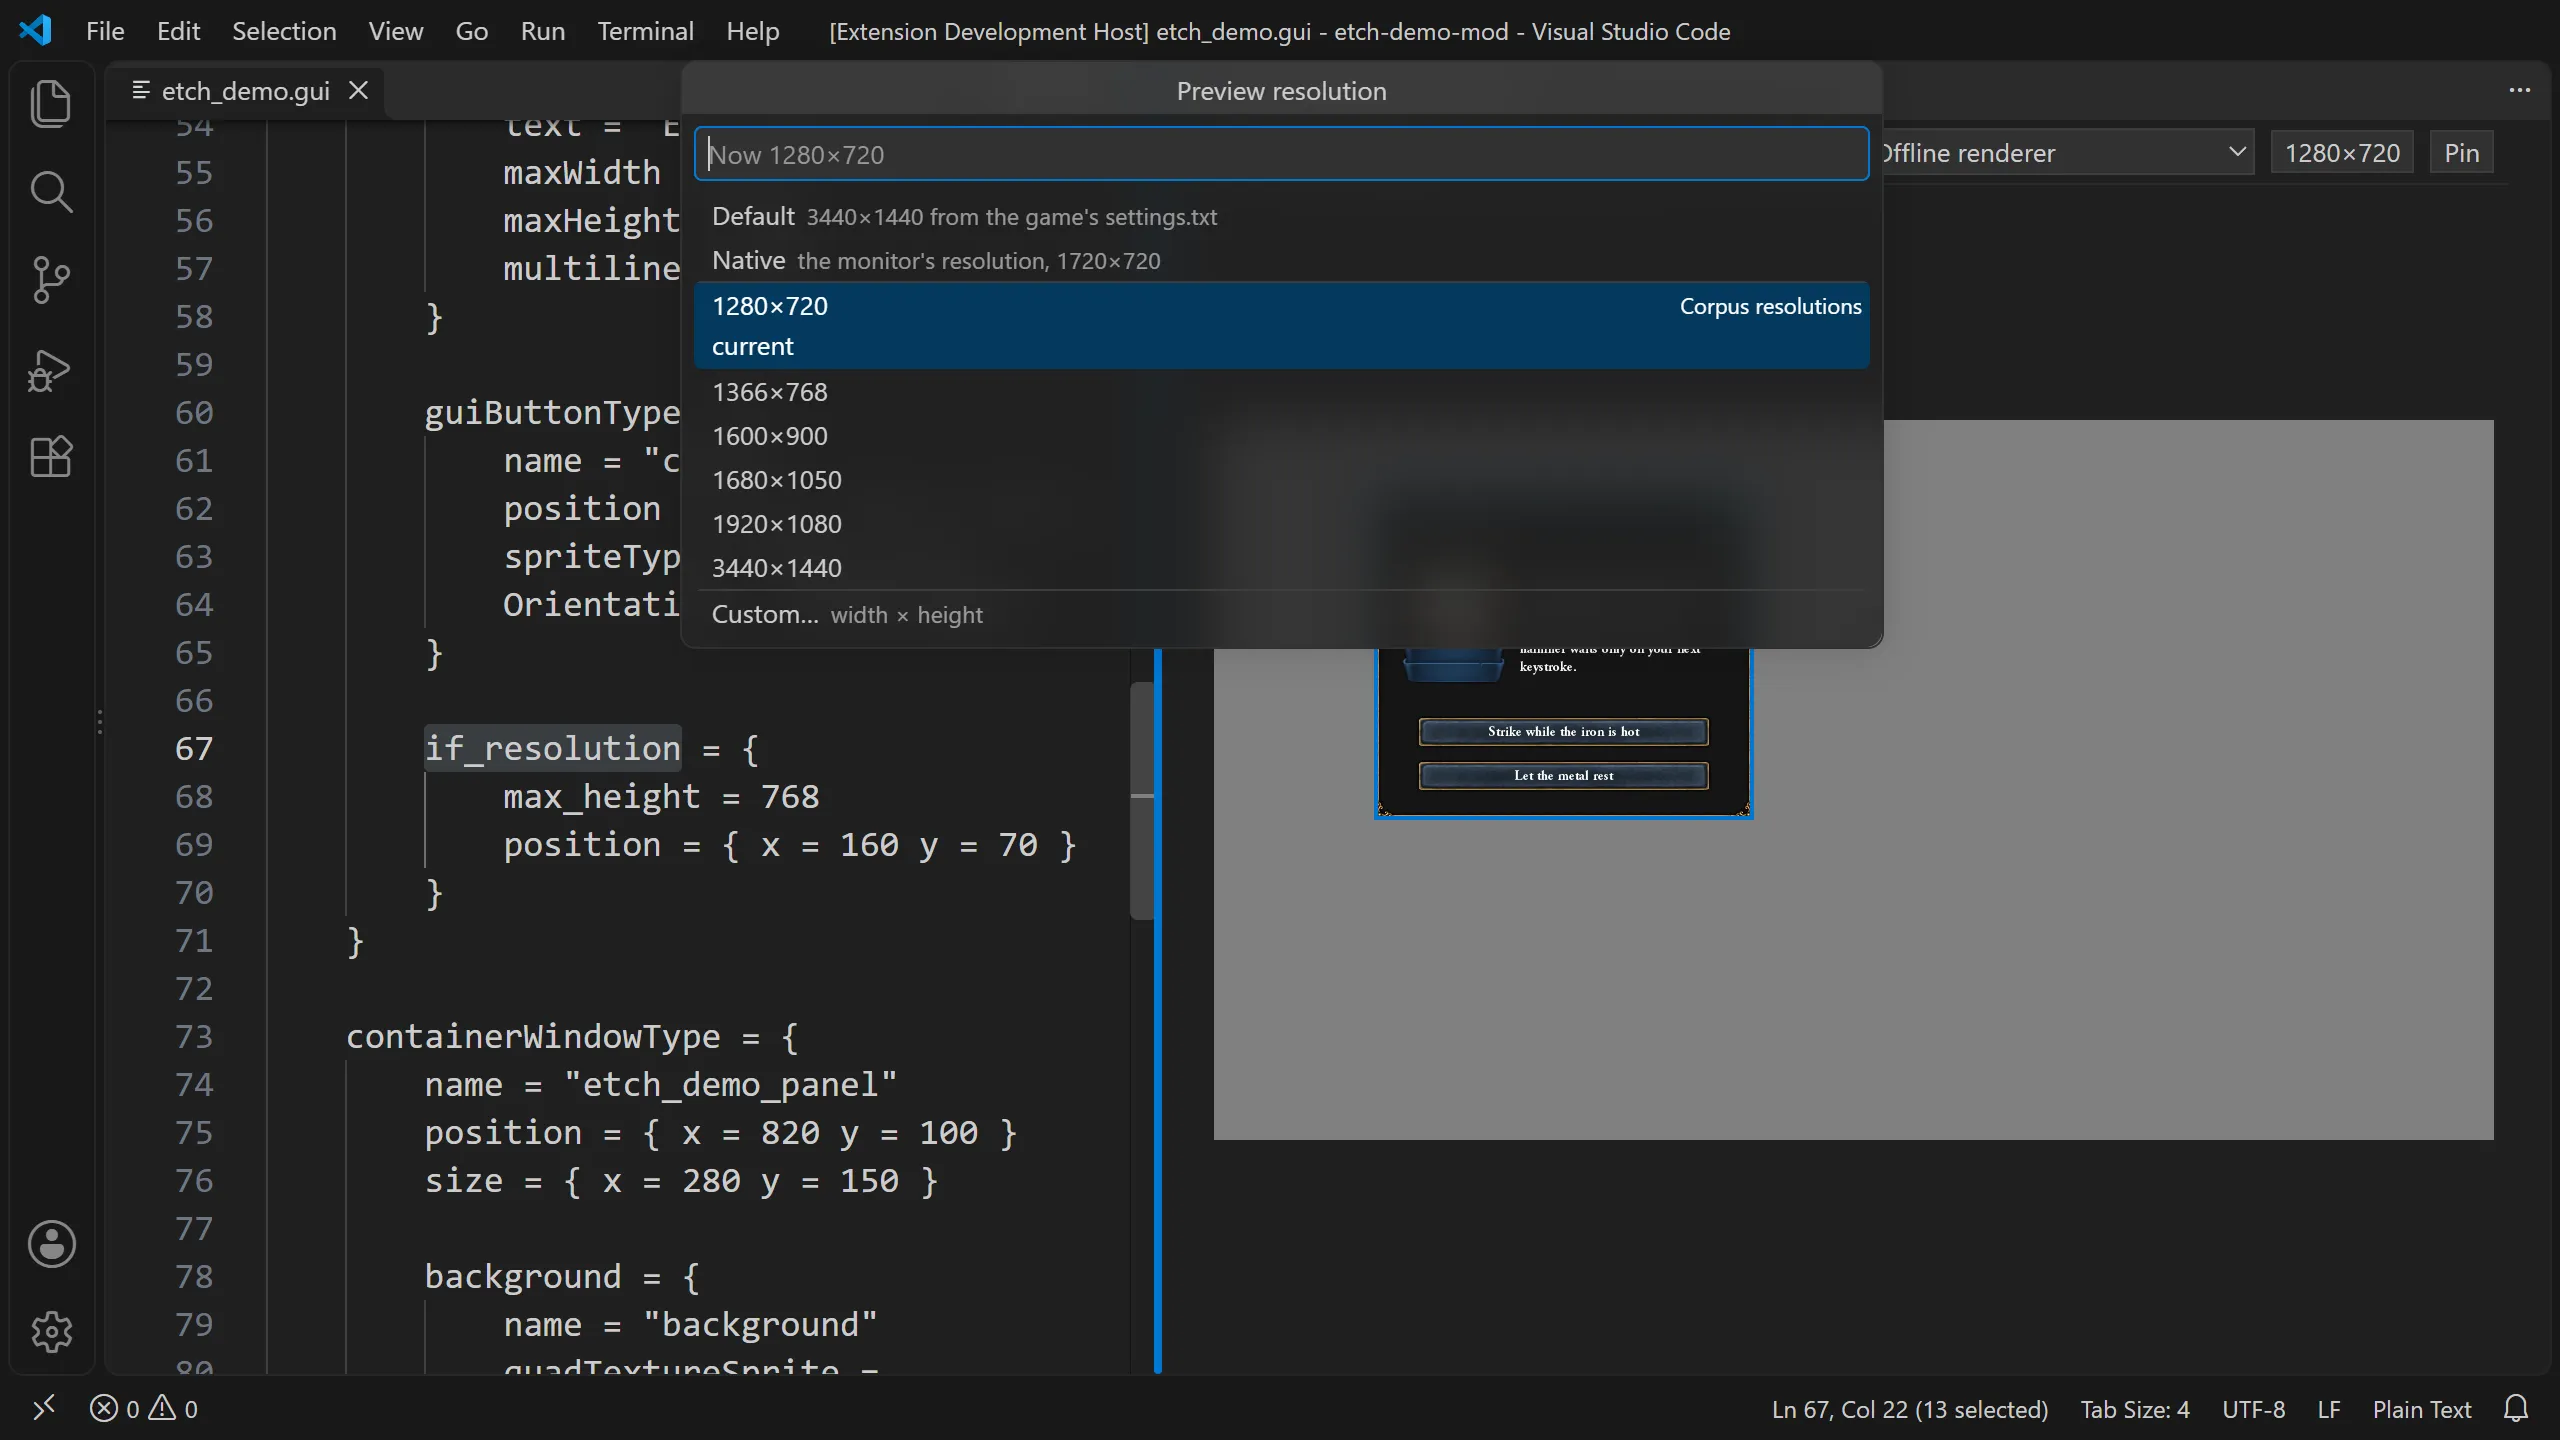The image size is (2560, 1440).
Task: Open the editor more actions ellipsis
Action: (2519, 91)
